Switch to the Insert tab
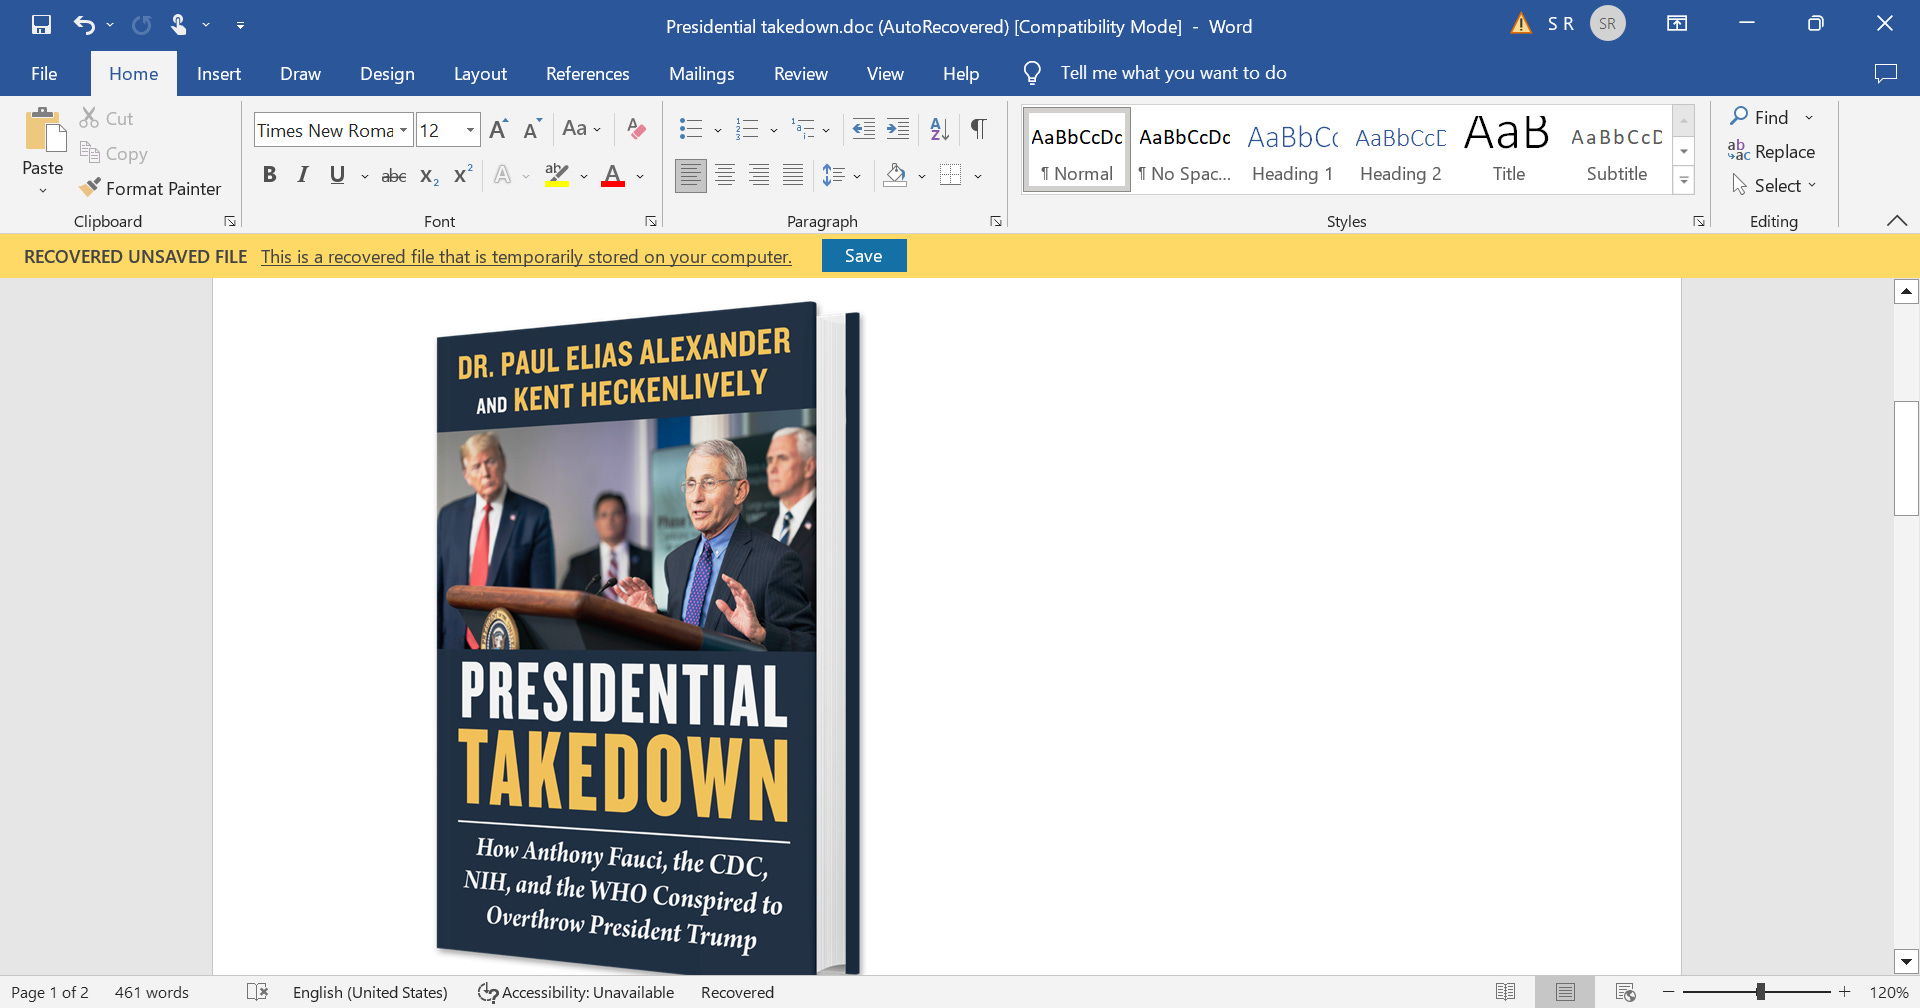 click(219, 74)
